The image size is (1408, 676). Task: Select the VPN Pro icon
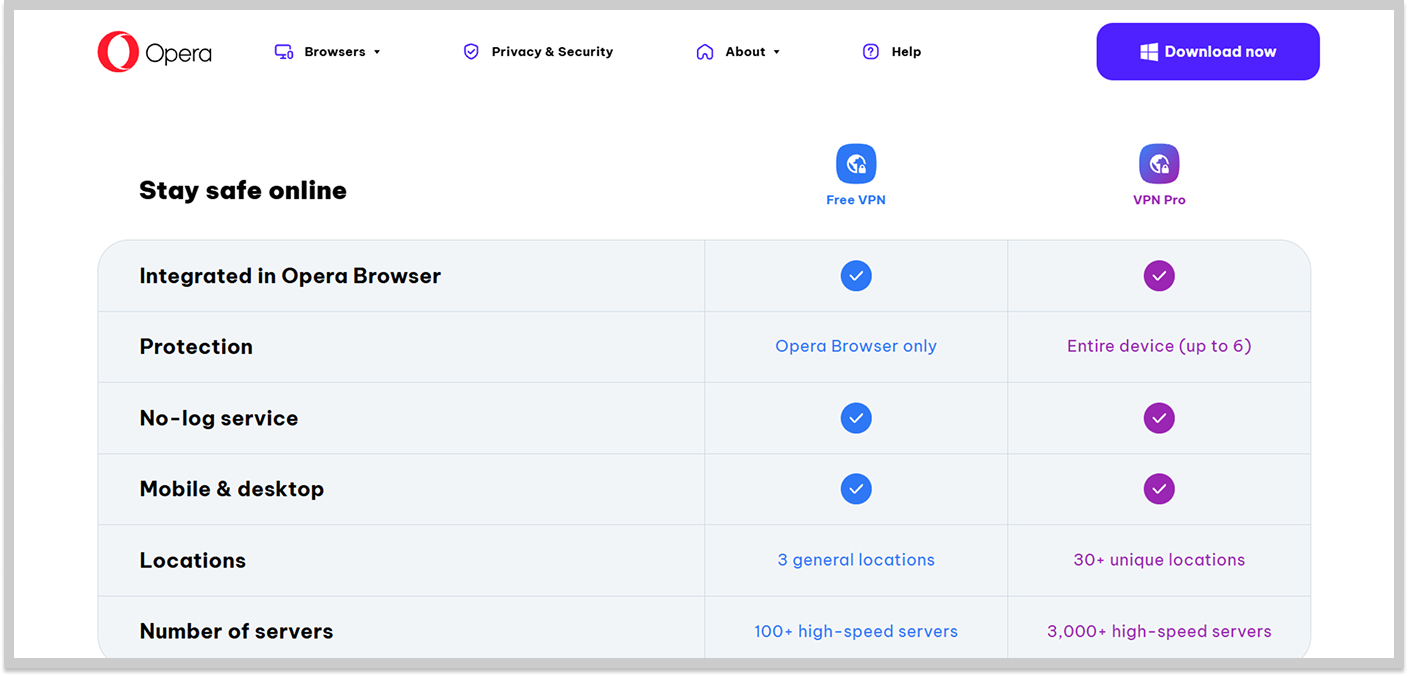click(x=1159, y=162)
